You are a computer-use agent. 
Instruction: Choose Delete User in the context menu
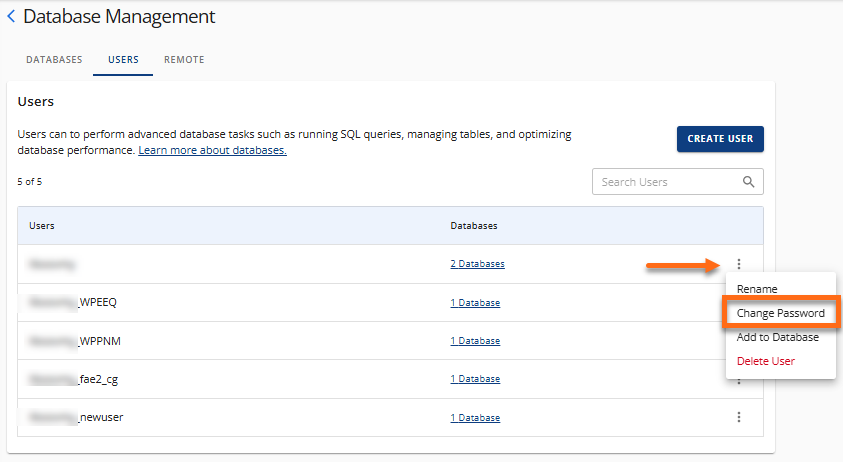766,361
